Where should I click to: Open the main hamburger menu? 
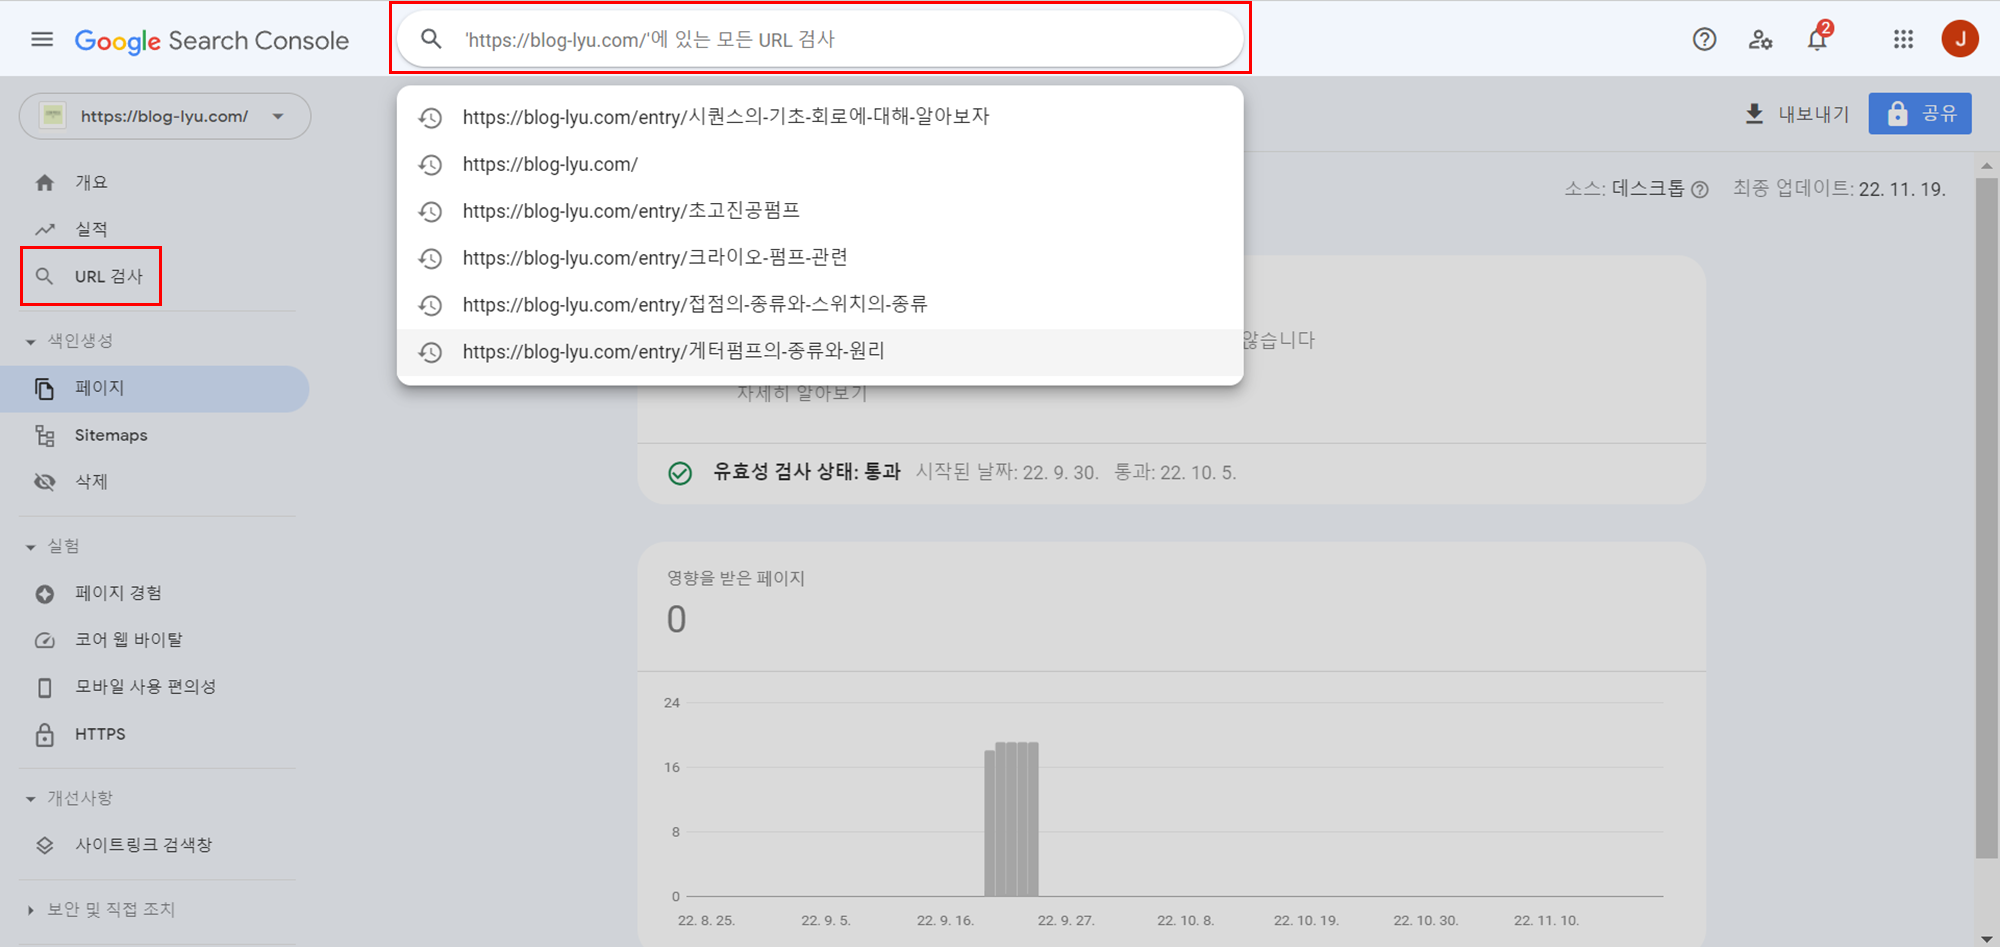(x=42, y=40)
